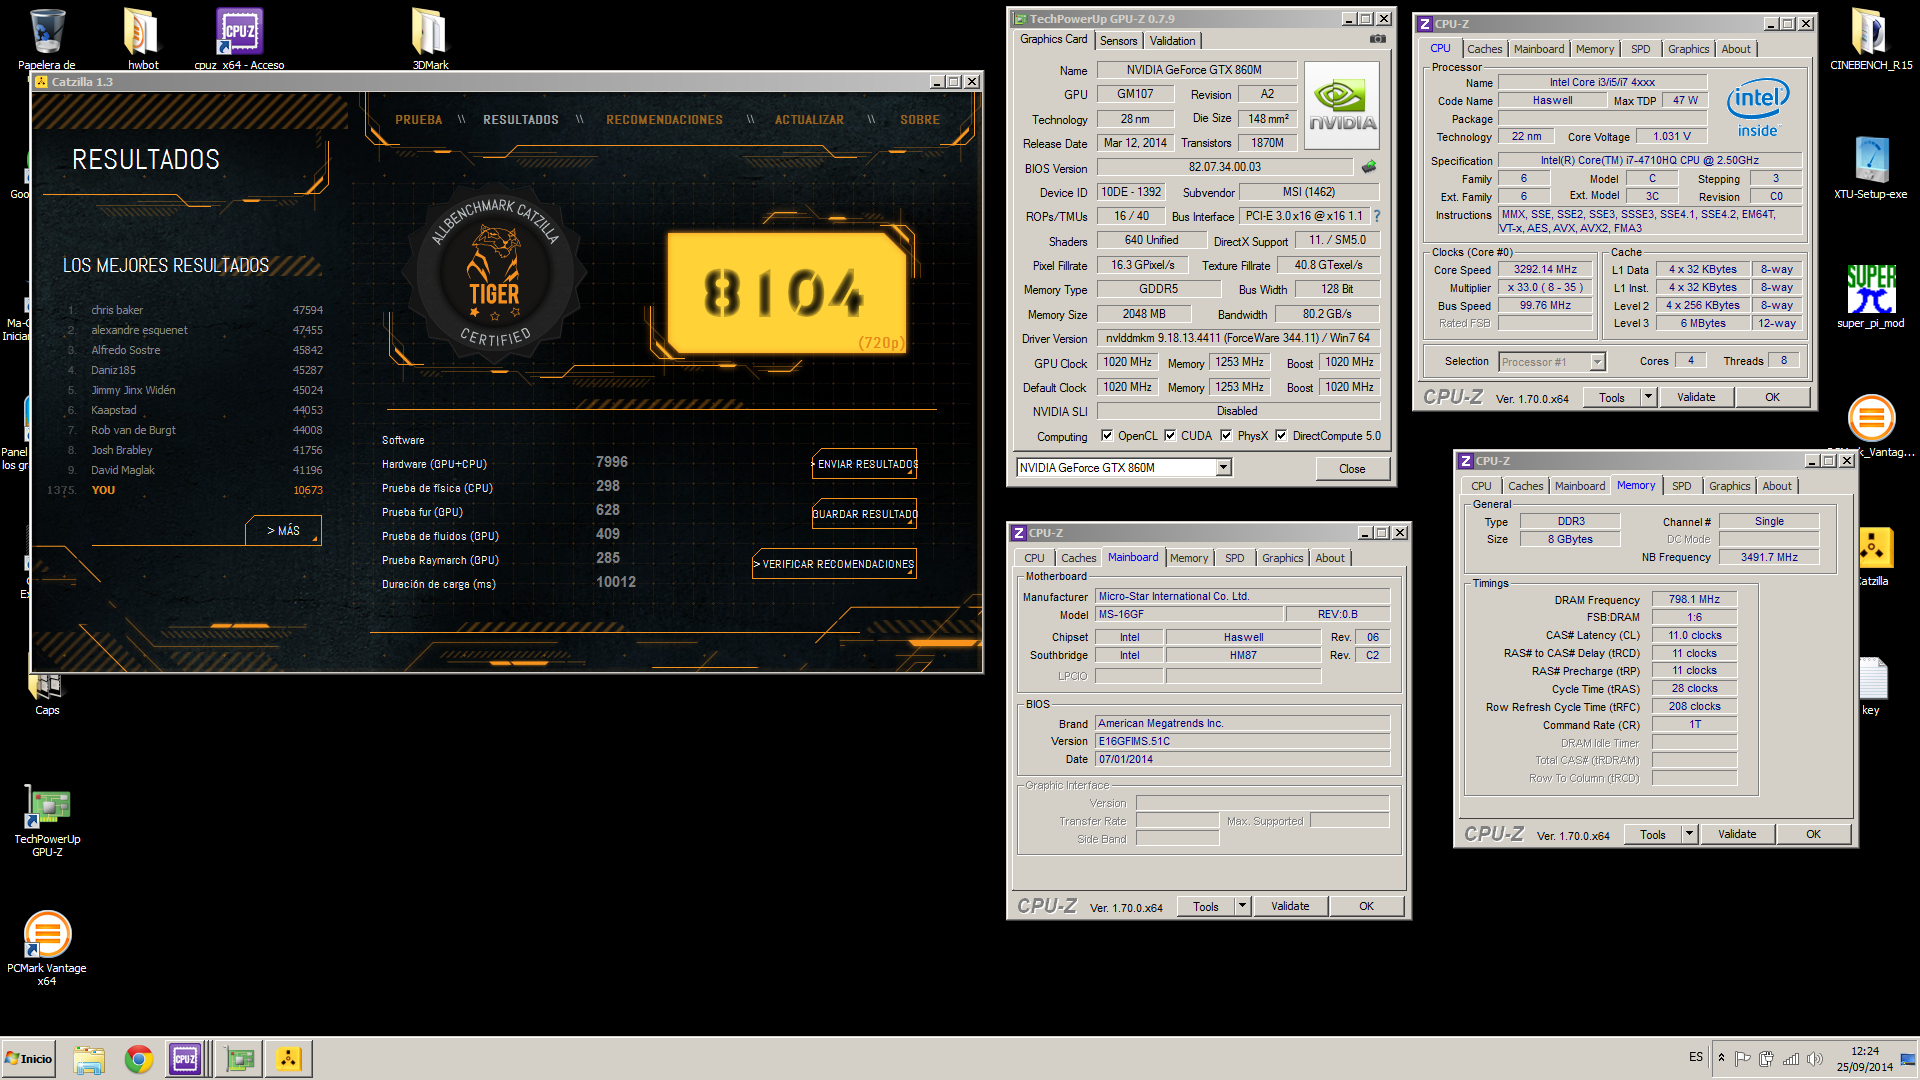Viewport: 1920px width, 1080px height.
Task: Select leaderboard row 'chris baker'
Action: 194,310
